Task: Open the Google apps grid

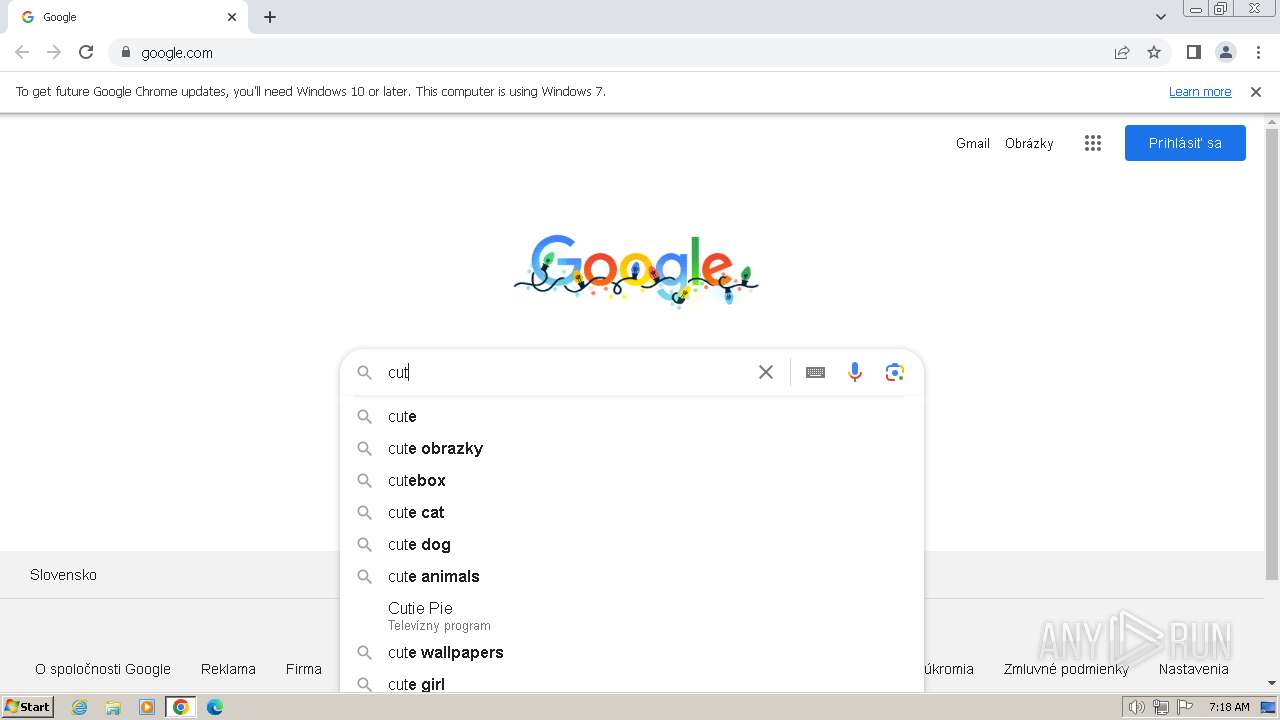Action: point(1093,143)
